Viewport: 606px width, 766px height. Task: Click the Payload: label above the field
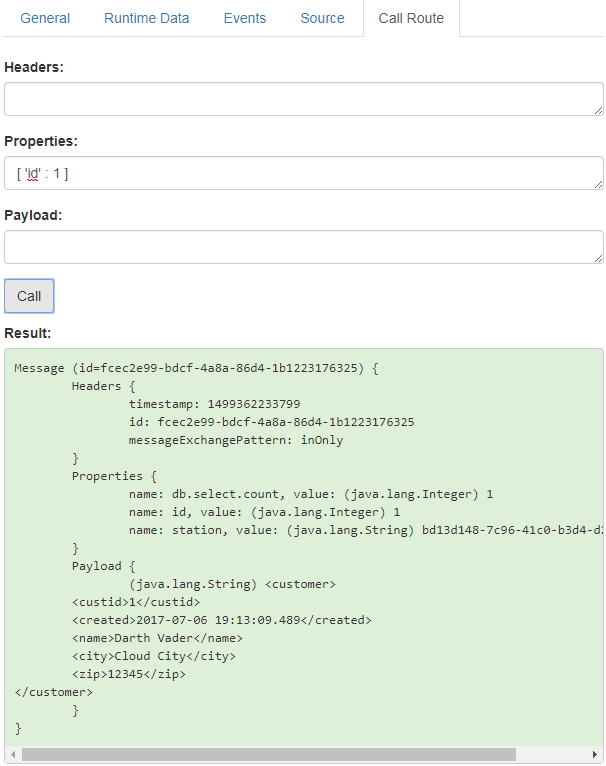coord(35,215)
